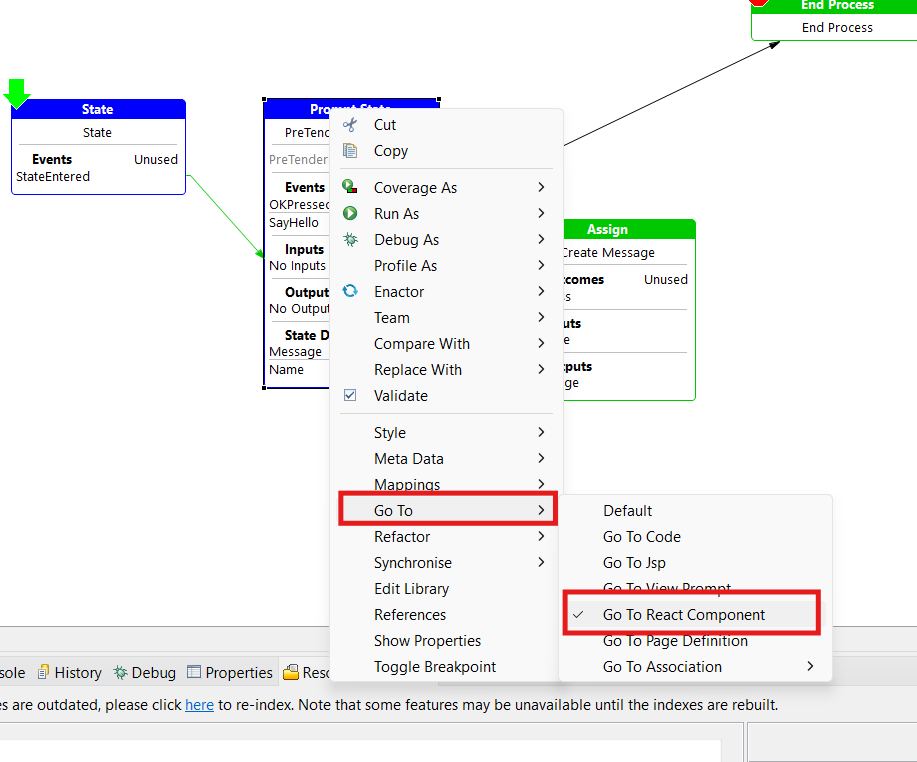The width and height of the screenshot is (917, 762).
Task: Expand the Team submenu arrow
Action: 541,318
